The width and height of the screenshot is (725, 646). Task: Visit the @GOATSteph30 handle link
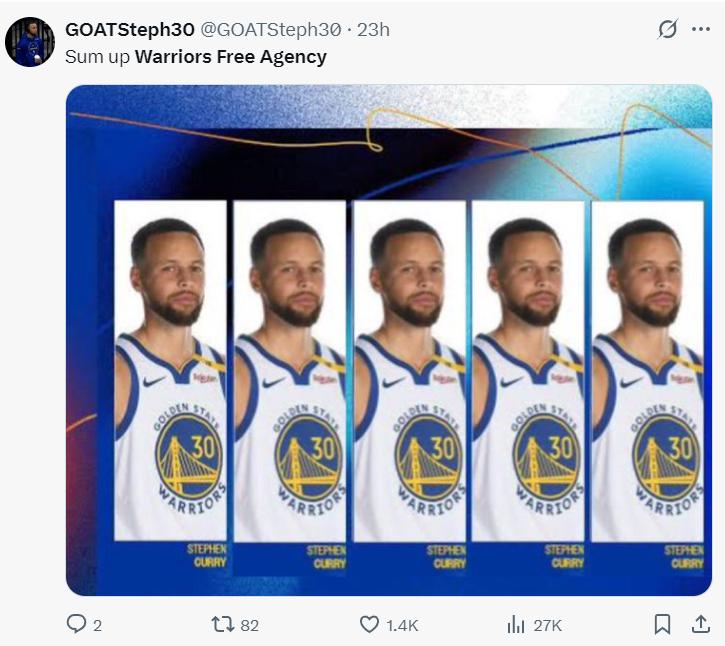click(271, 30)
